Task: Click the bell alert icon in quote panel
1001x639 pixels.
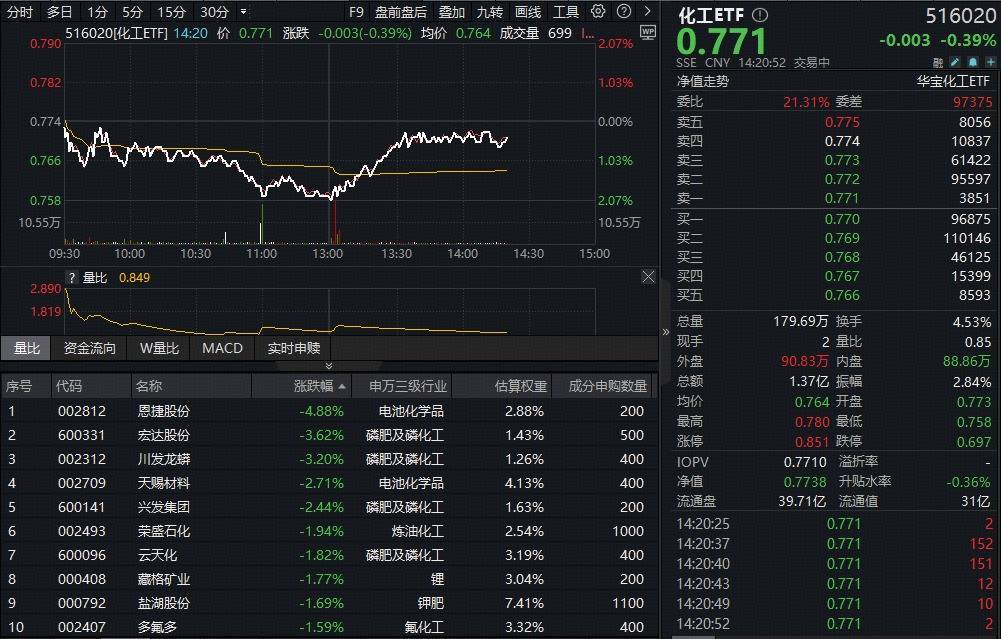Action: (x=974, y=62)
